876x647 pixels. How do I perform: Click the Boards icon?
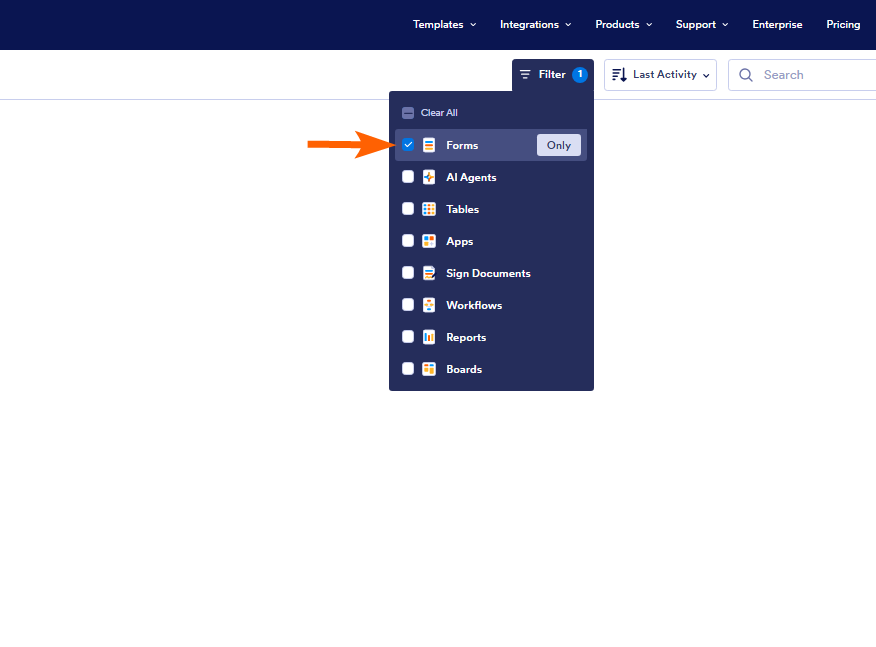[x=429, y=368]
